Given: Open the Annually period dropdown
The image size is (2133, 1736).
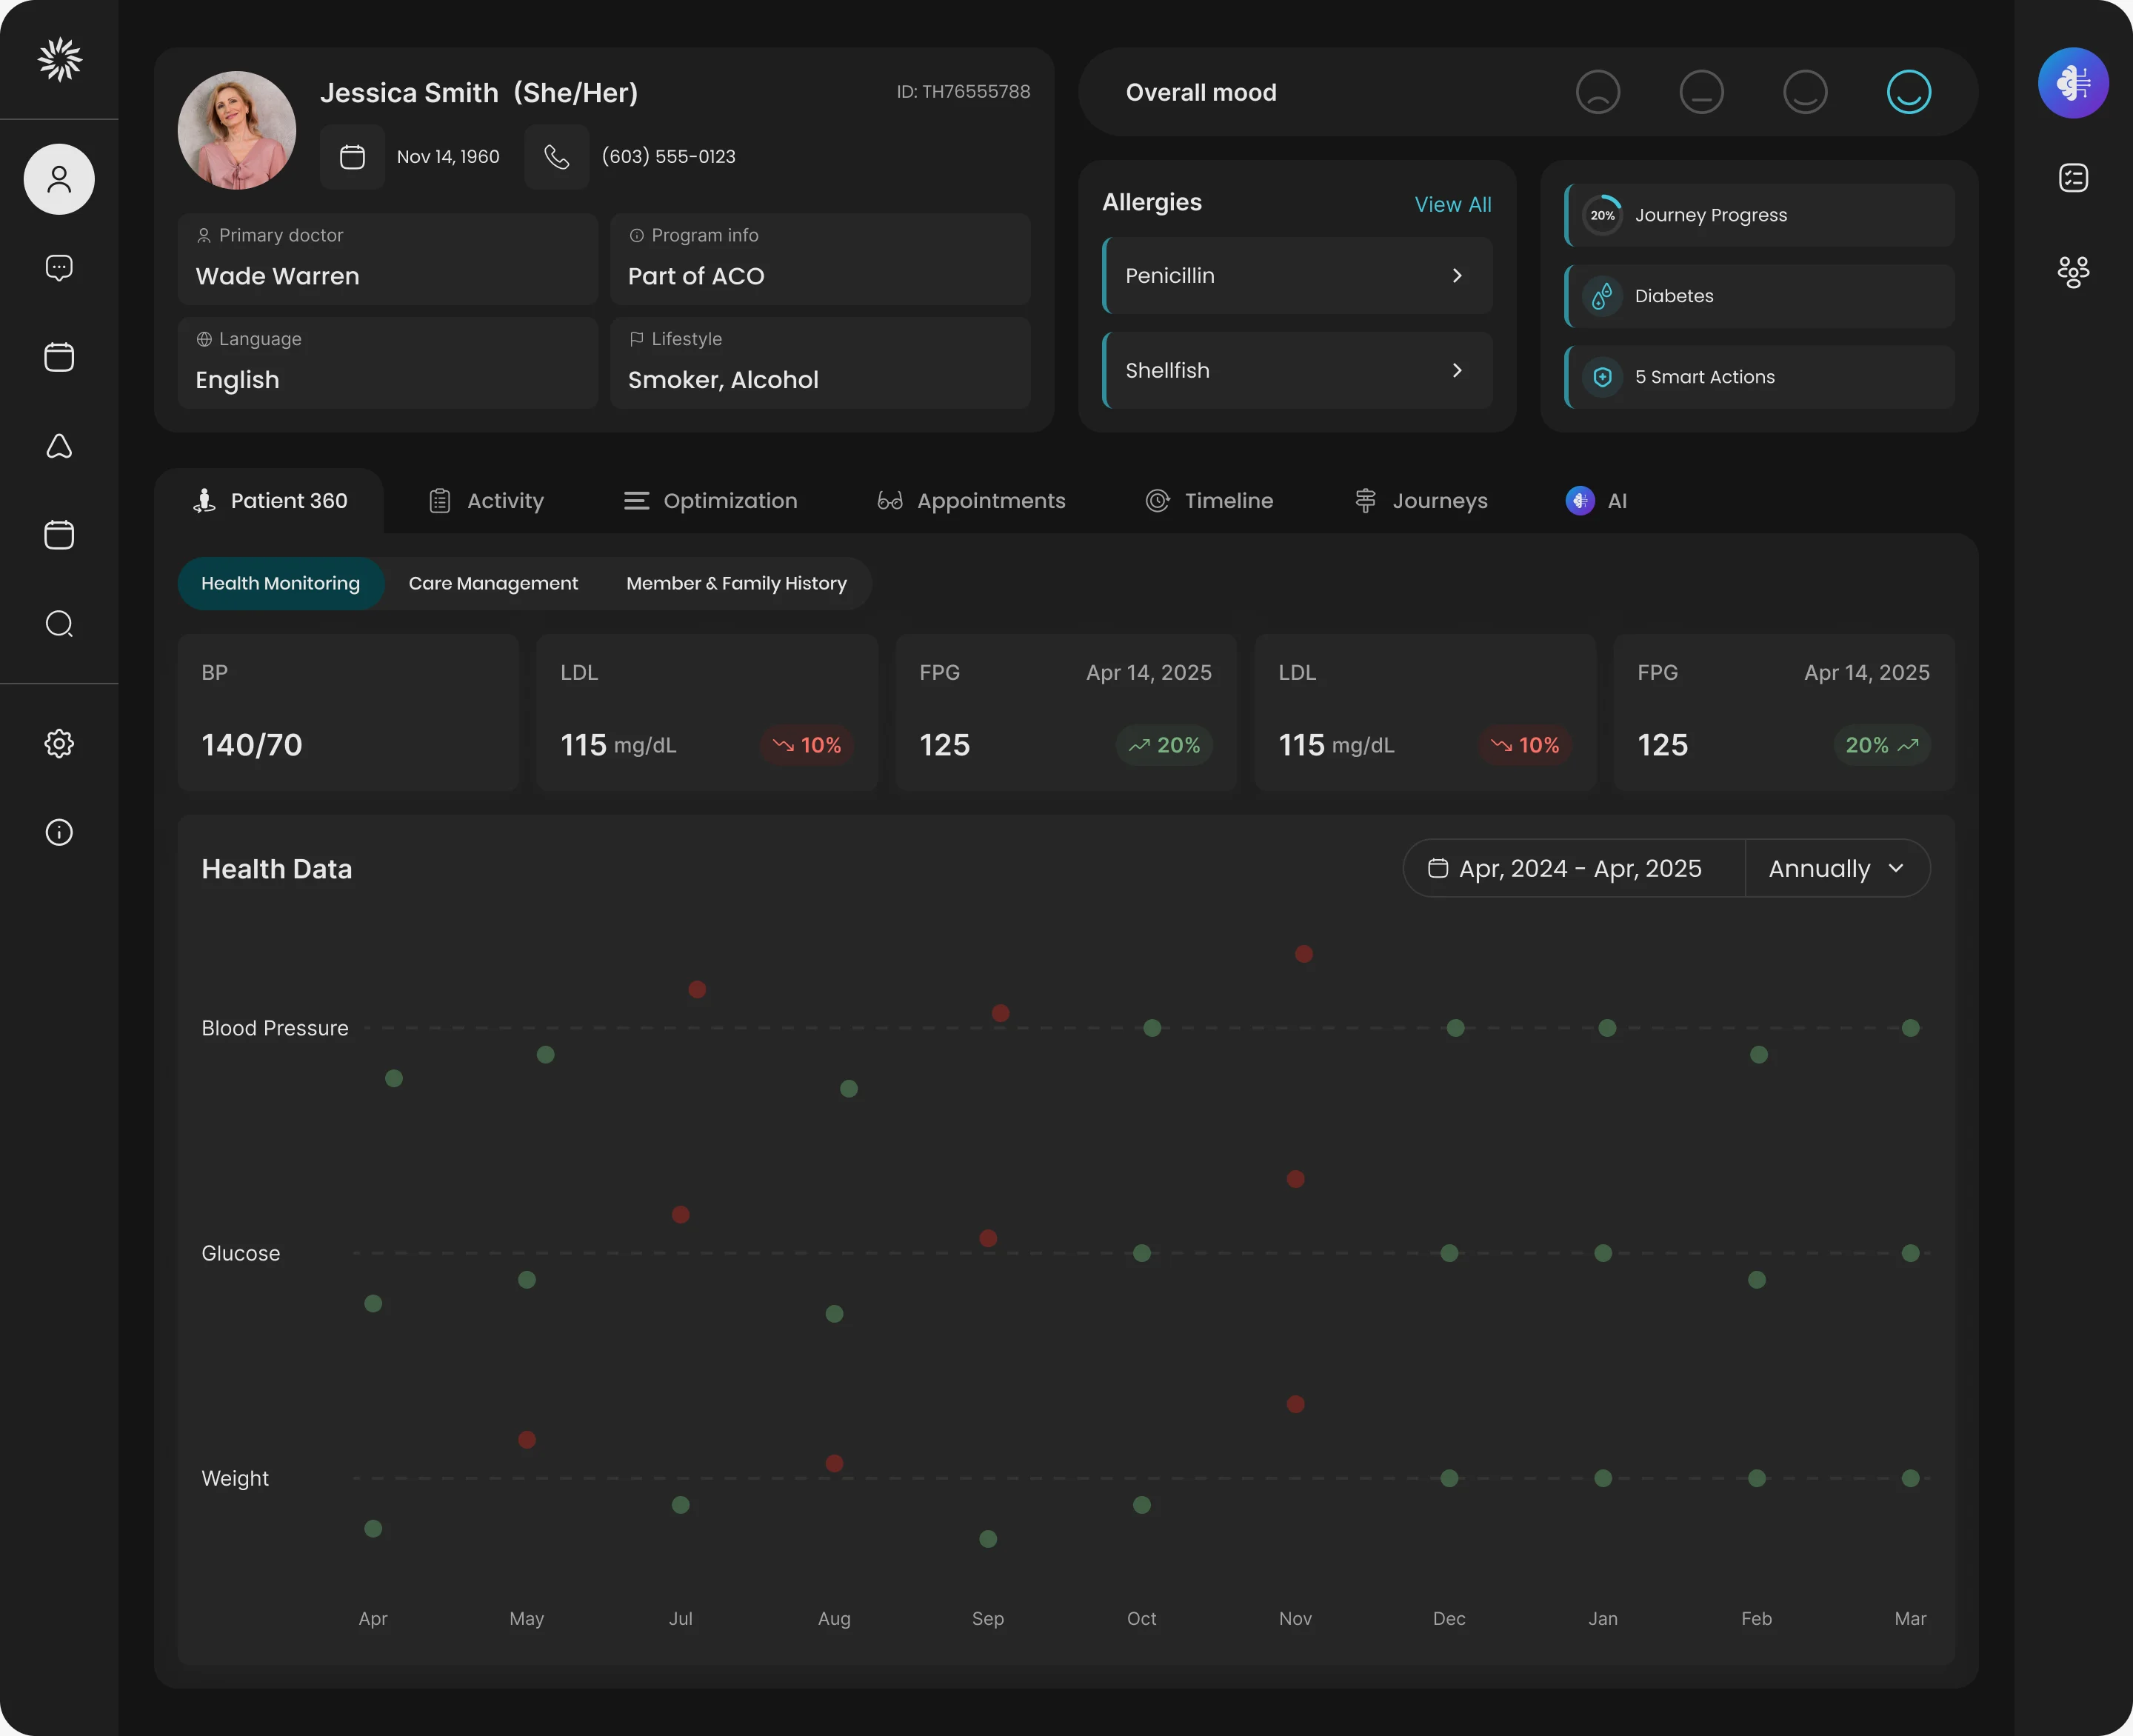Looking at the screenshot, I should 1837,868.
